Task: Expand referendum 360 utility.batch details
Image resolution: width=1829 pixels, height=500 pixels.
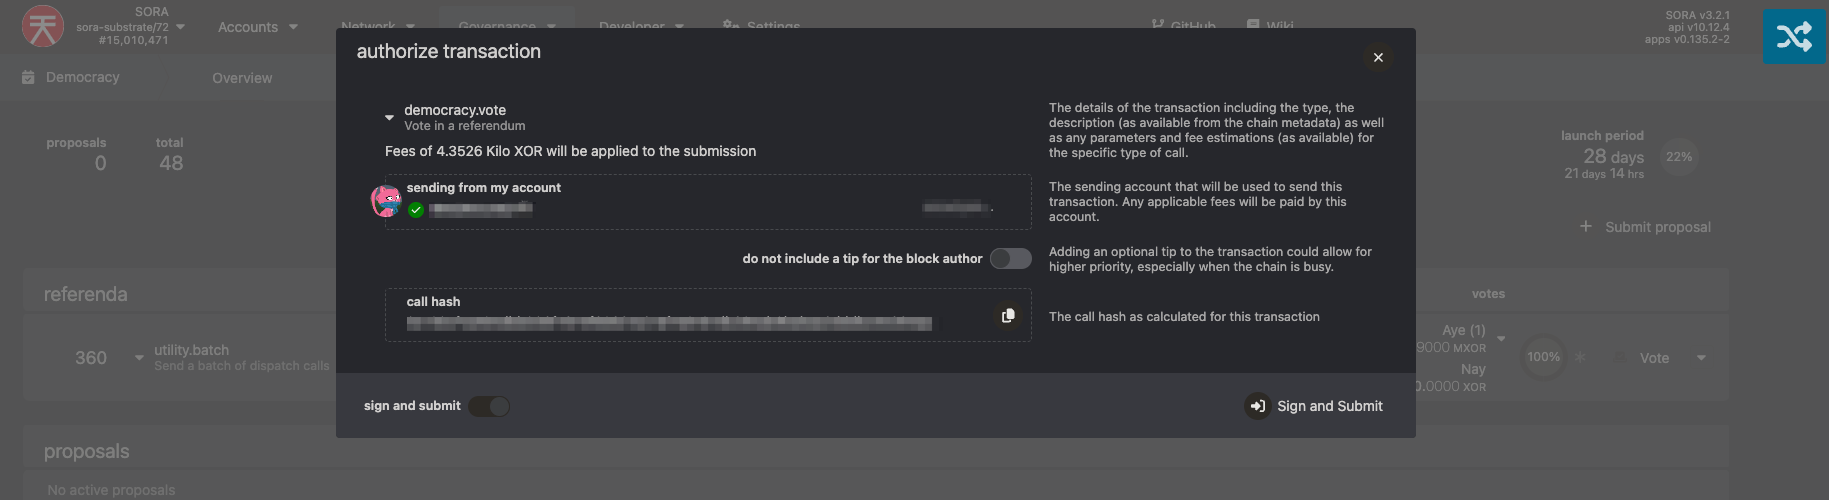Action: pos(139,357)
